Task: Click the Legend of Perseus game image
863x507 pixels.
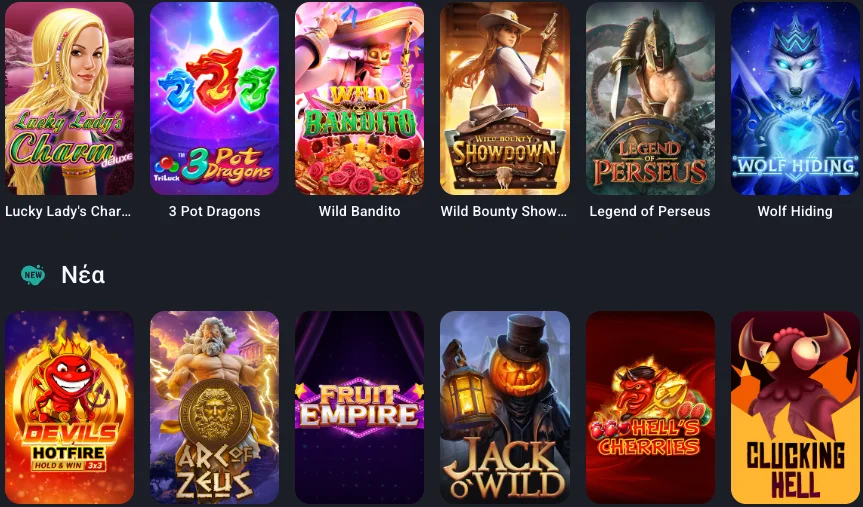Action: click(x=650, y=98)
